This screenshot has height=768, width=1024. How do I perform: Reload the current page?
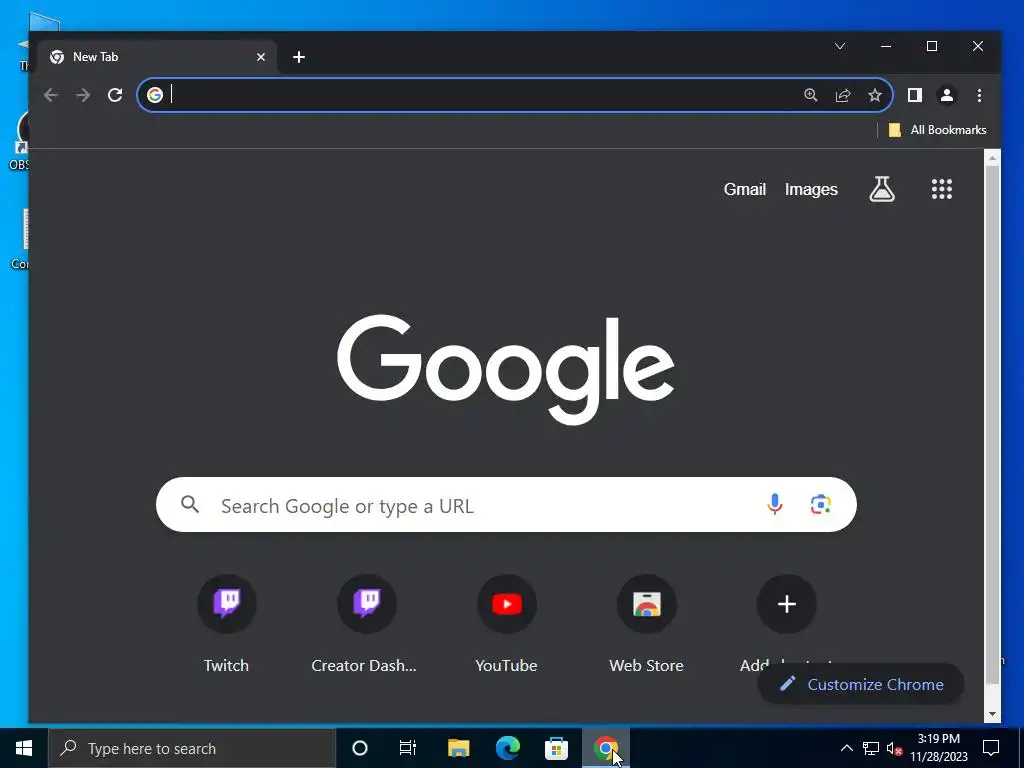[x=115, y=95]
